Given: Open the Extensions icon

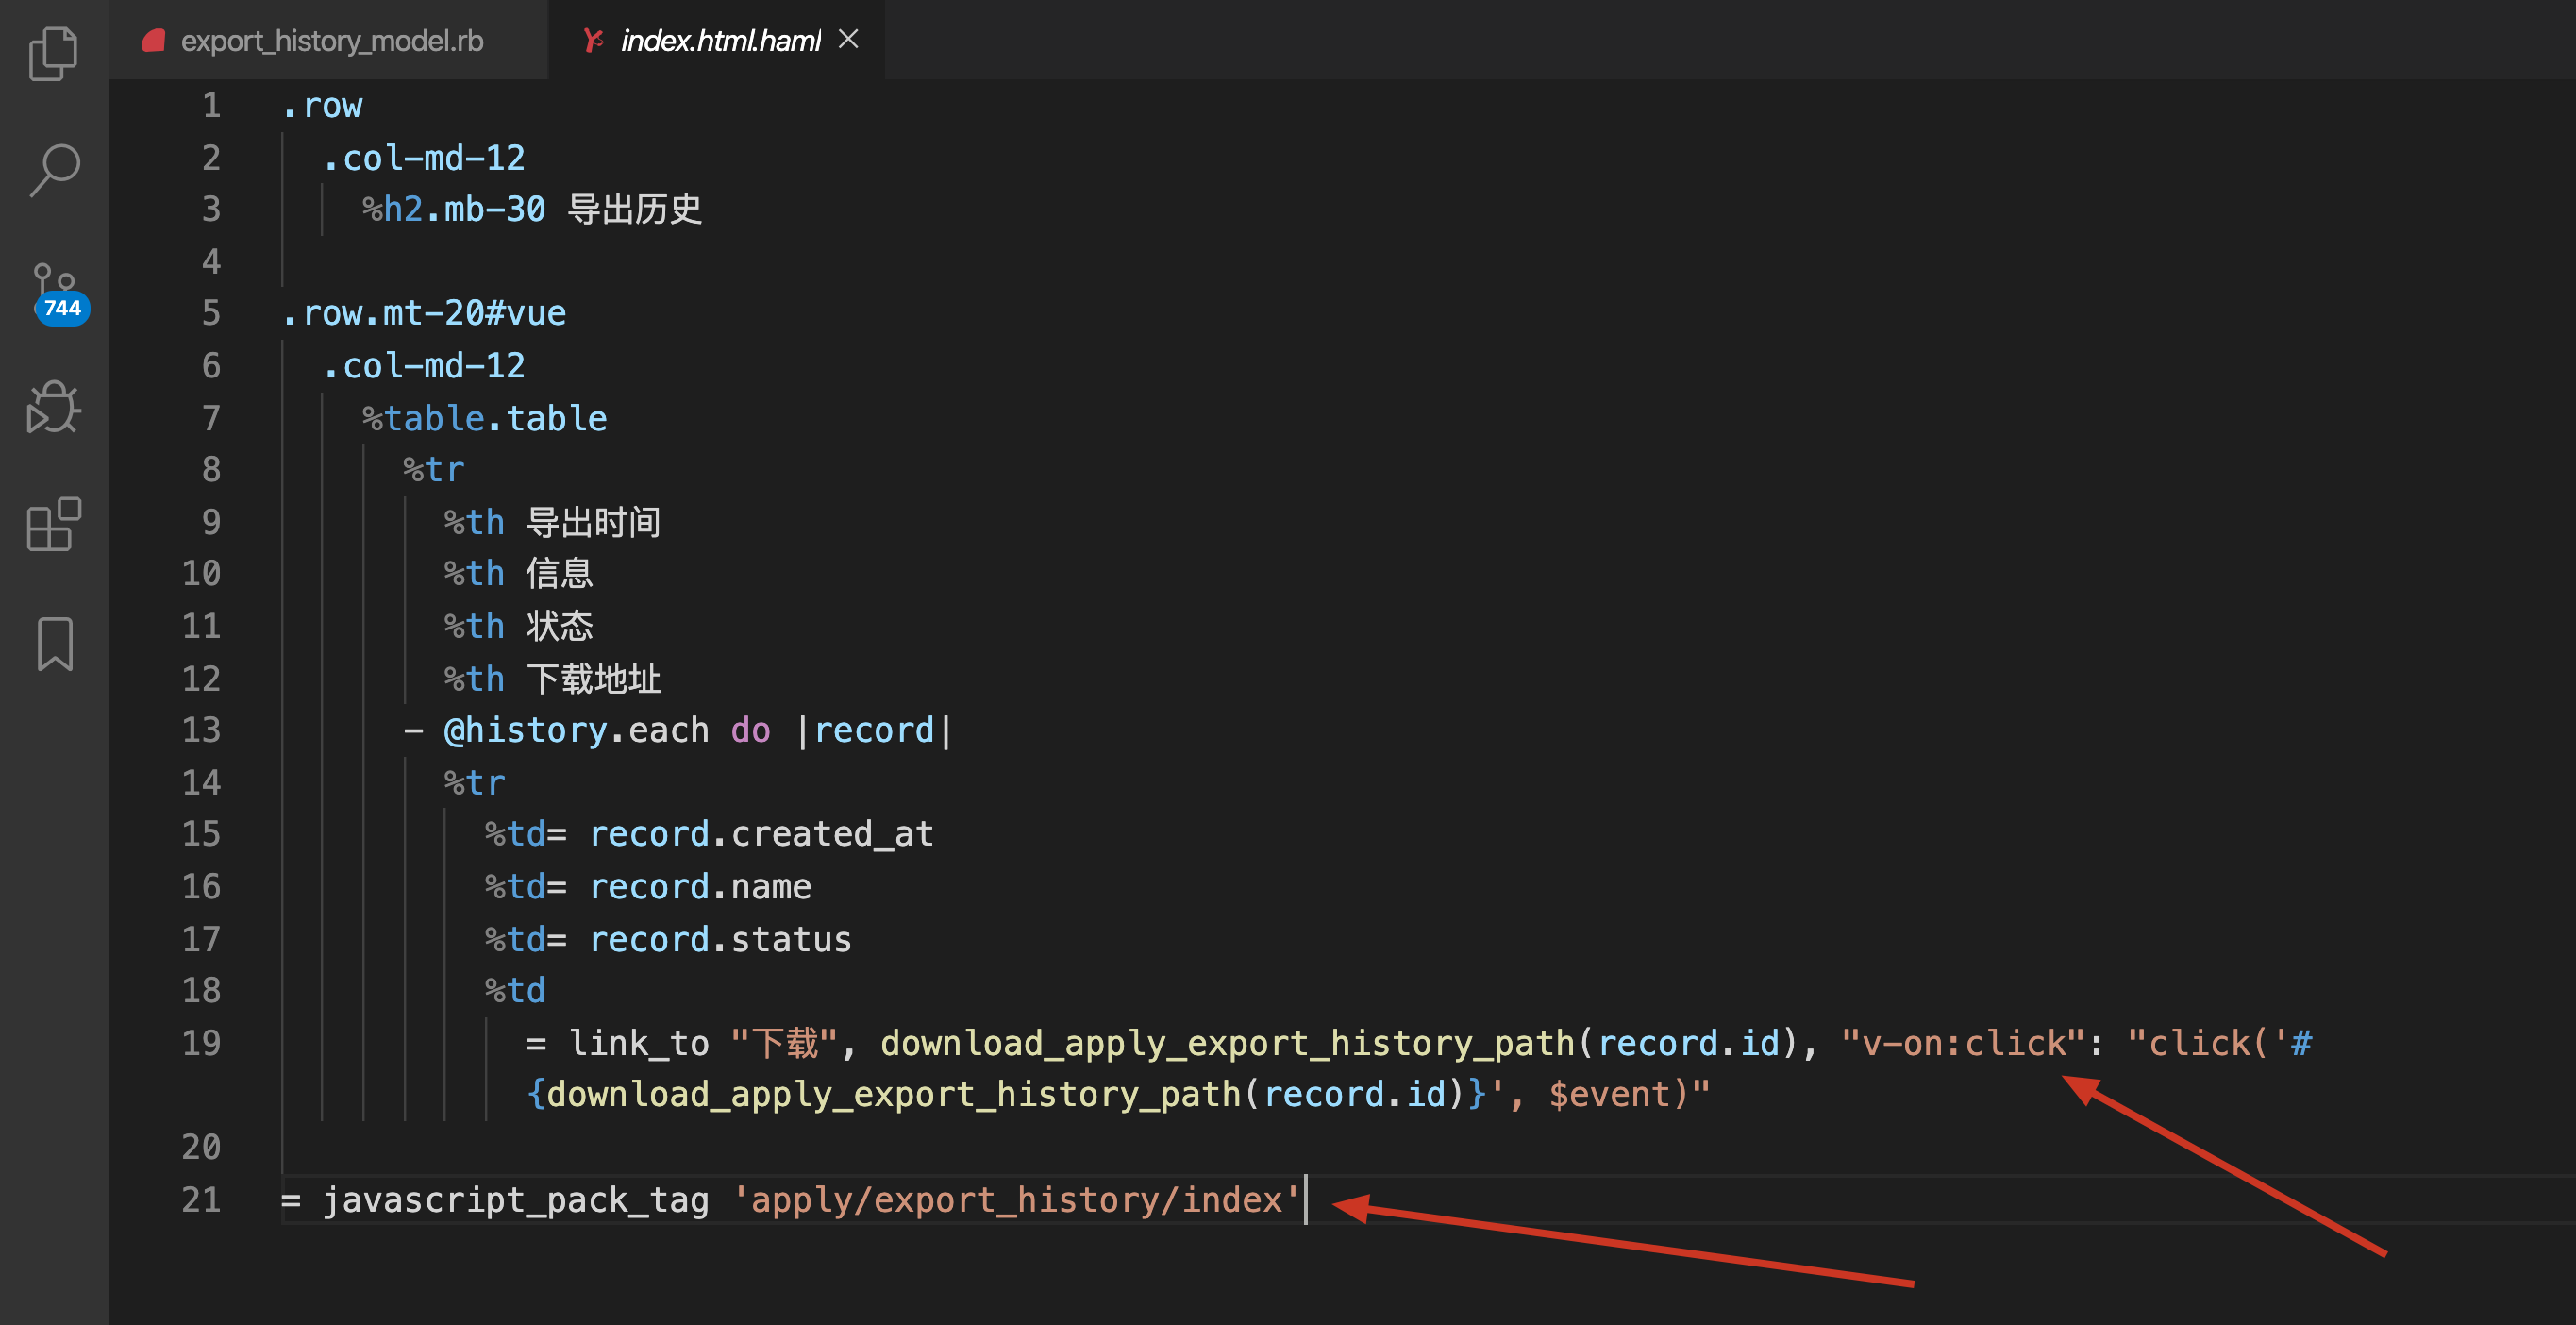Looking at the screenshot, I should point(53,524).
